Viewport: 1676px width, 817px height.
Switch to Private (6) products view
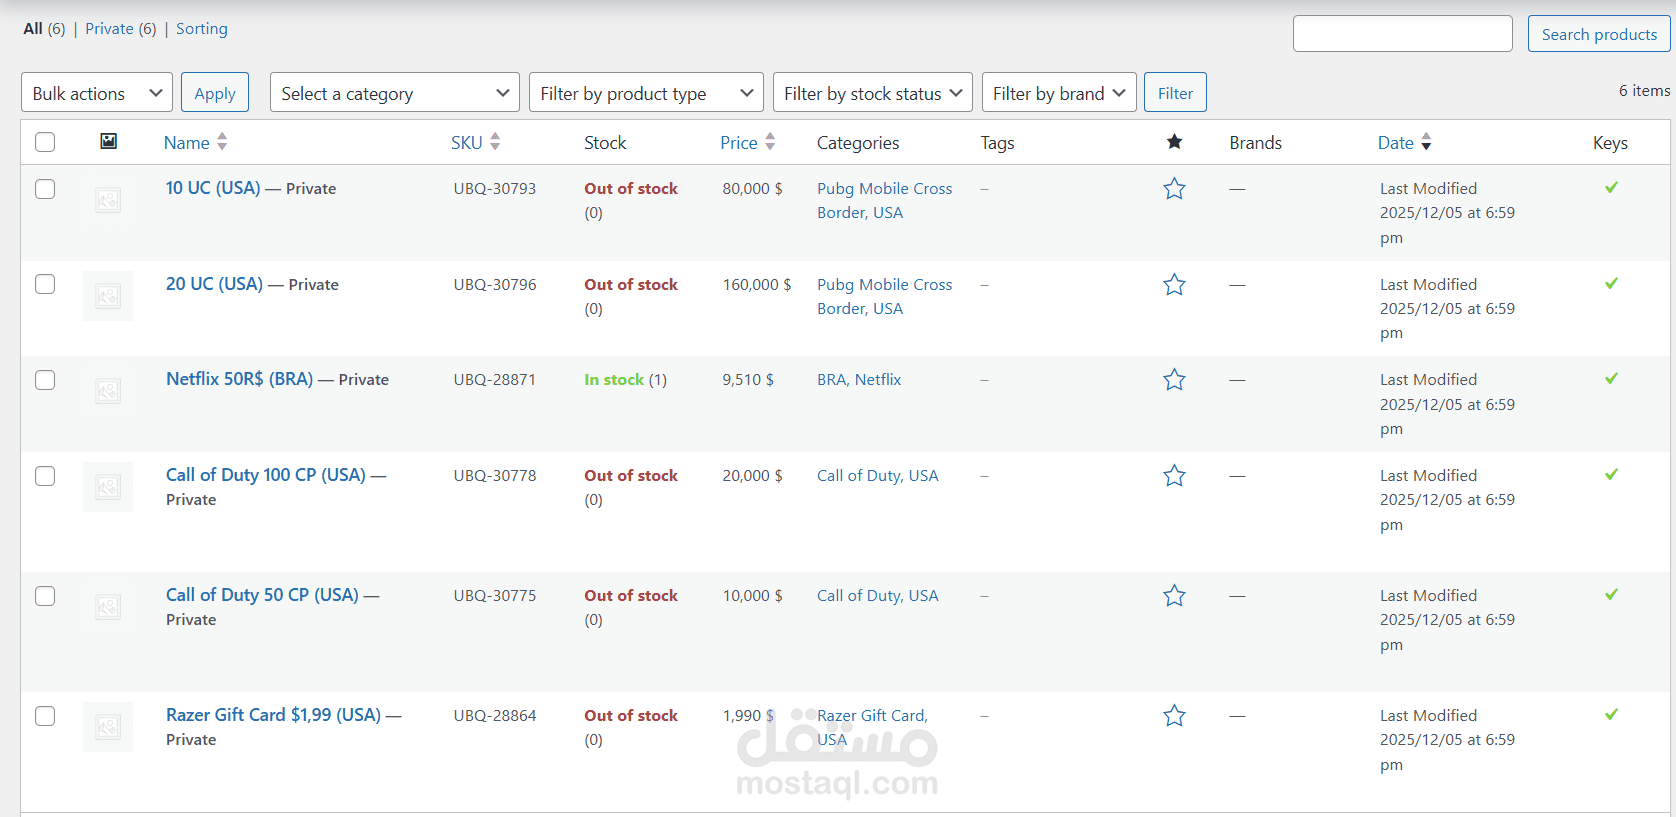121,29
